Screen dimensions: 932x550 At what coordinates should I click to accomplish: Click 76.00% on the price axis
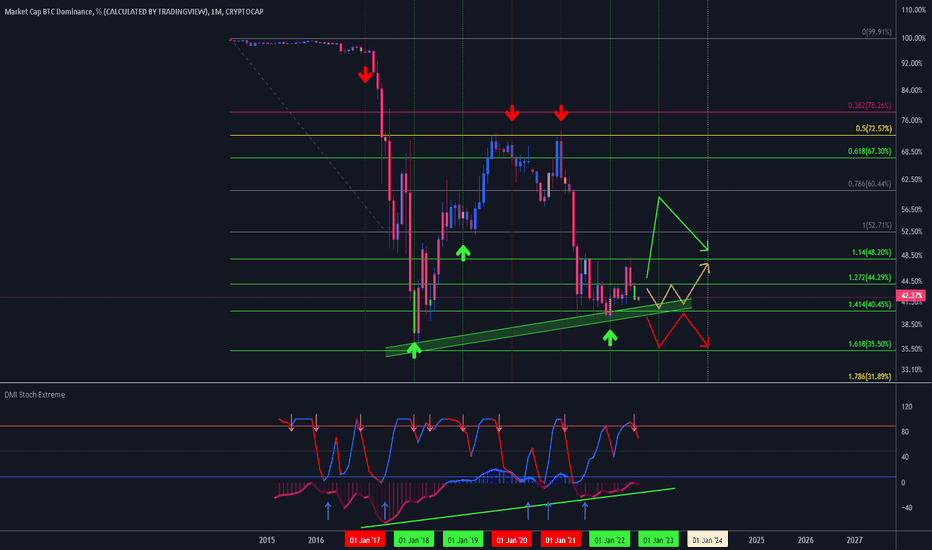(x=912, y=121)
